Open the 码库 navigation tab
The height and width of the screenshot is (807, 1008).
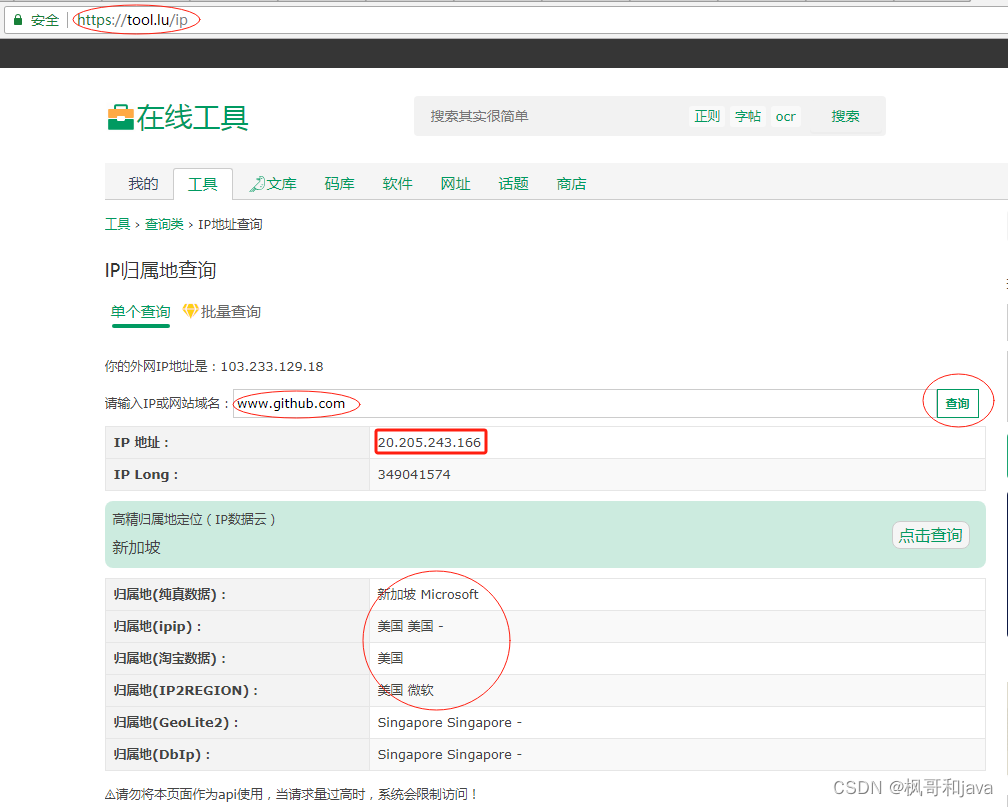click(x=339, y=184)
